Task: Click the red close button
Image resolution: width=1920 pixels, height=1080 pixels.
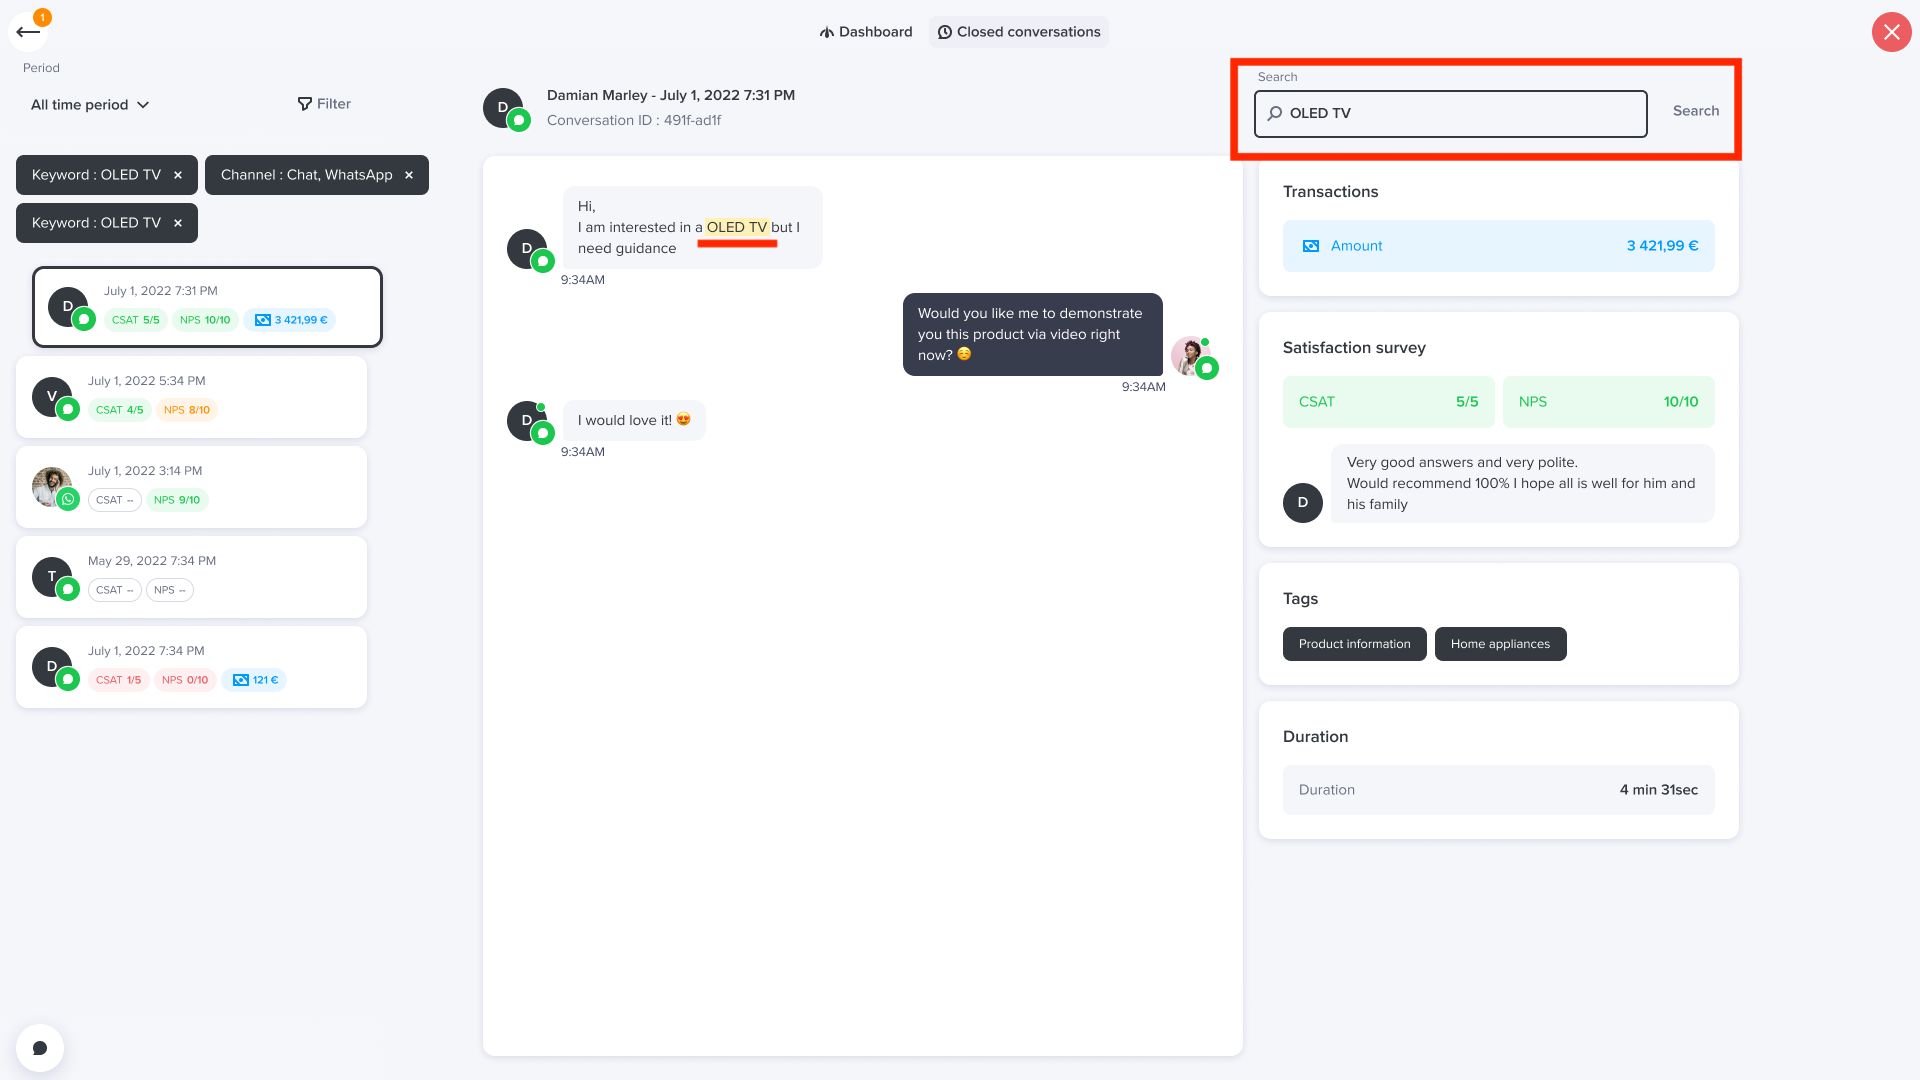Action: click(1891, 32)
